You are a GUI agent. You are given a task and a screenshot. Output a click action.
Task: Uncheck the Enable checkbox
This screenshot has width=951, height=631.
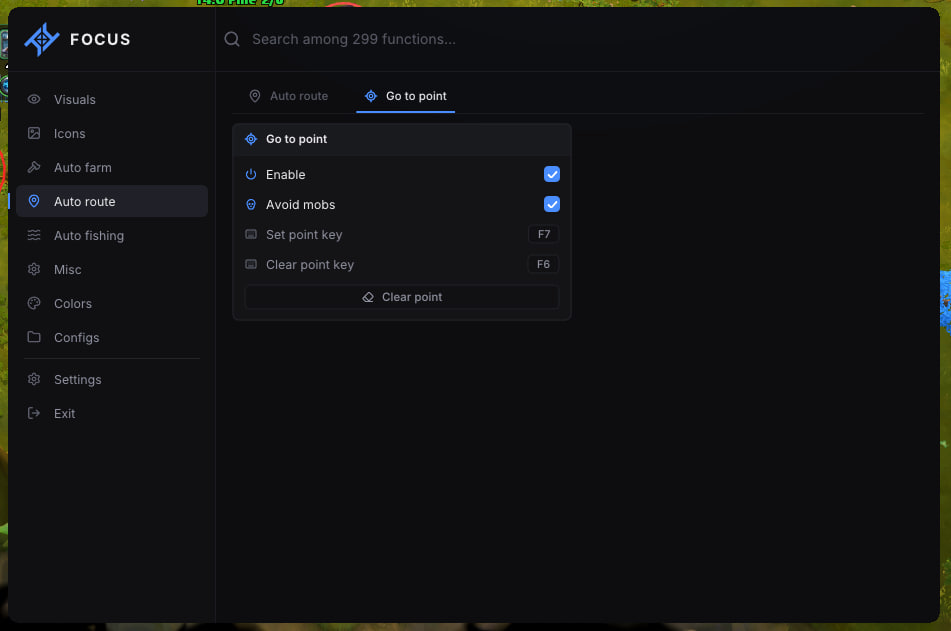click(x=551, y=174)
